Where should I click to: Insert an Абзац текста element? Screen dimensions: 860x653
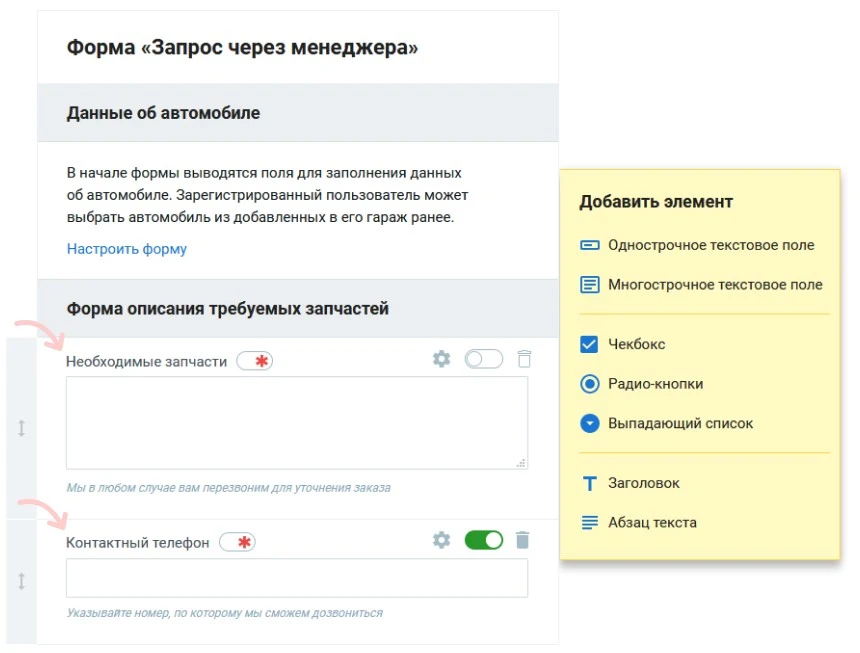(644, 522)
